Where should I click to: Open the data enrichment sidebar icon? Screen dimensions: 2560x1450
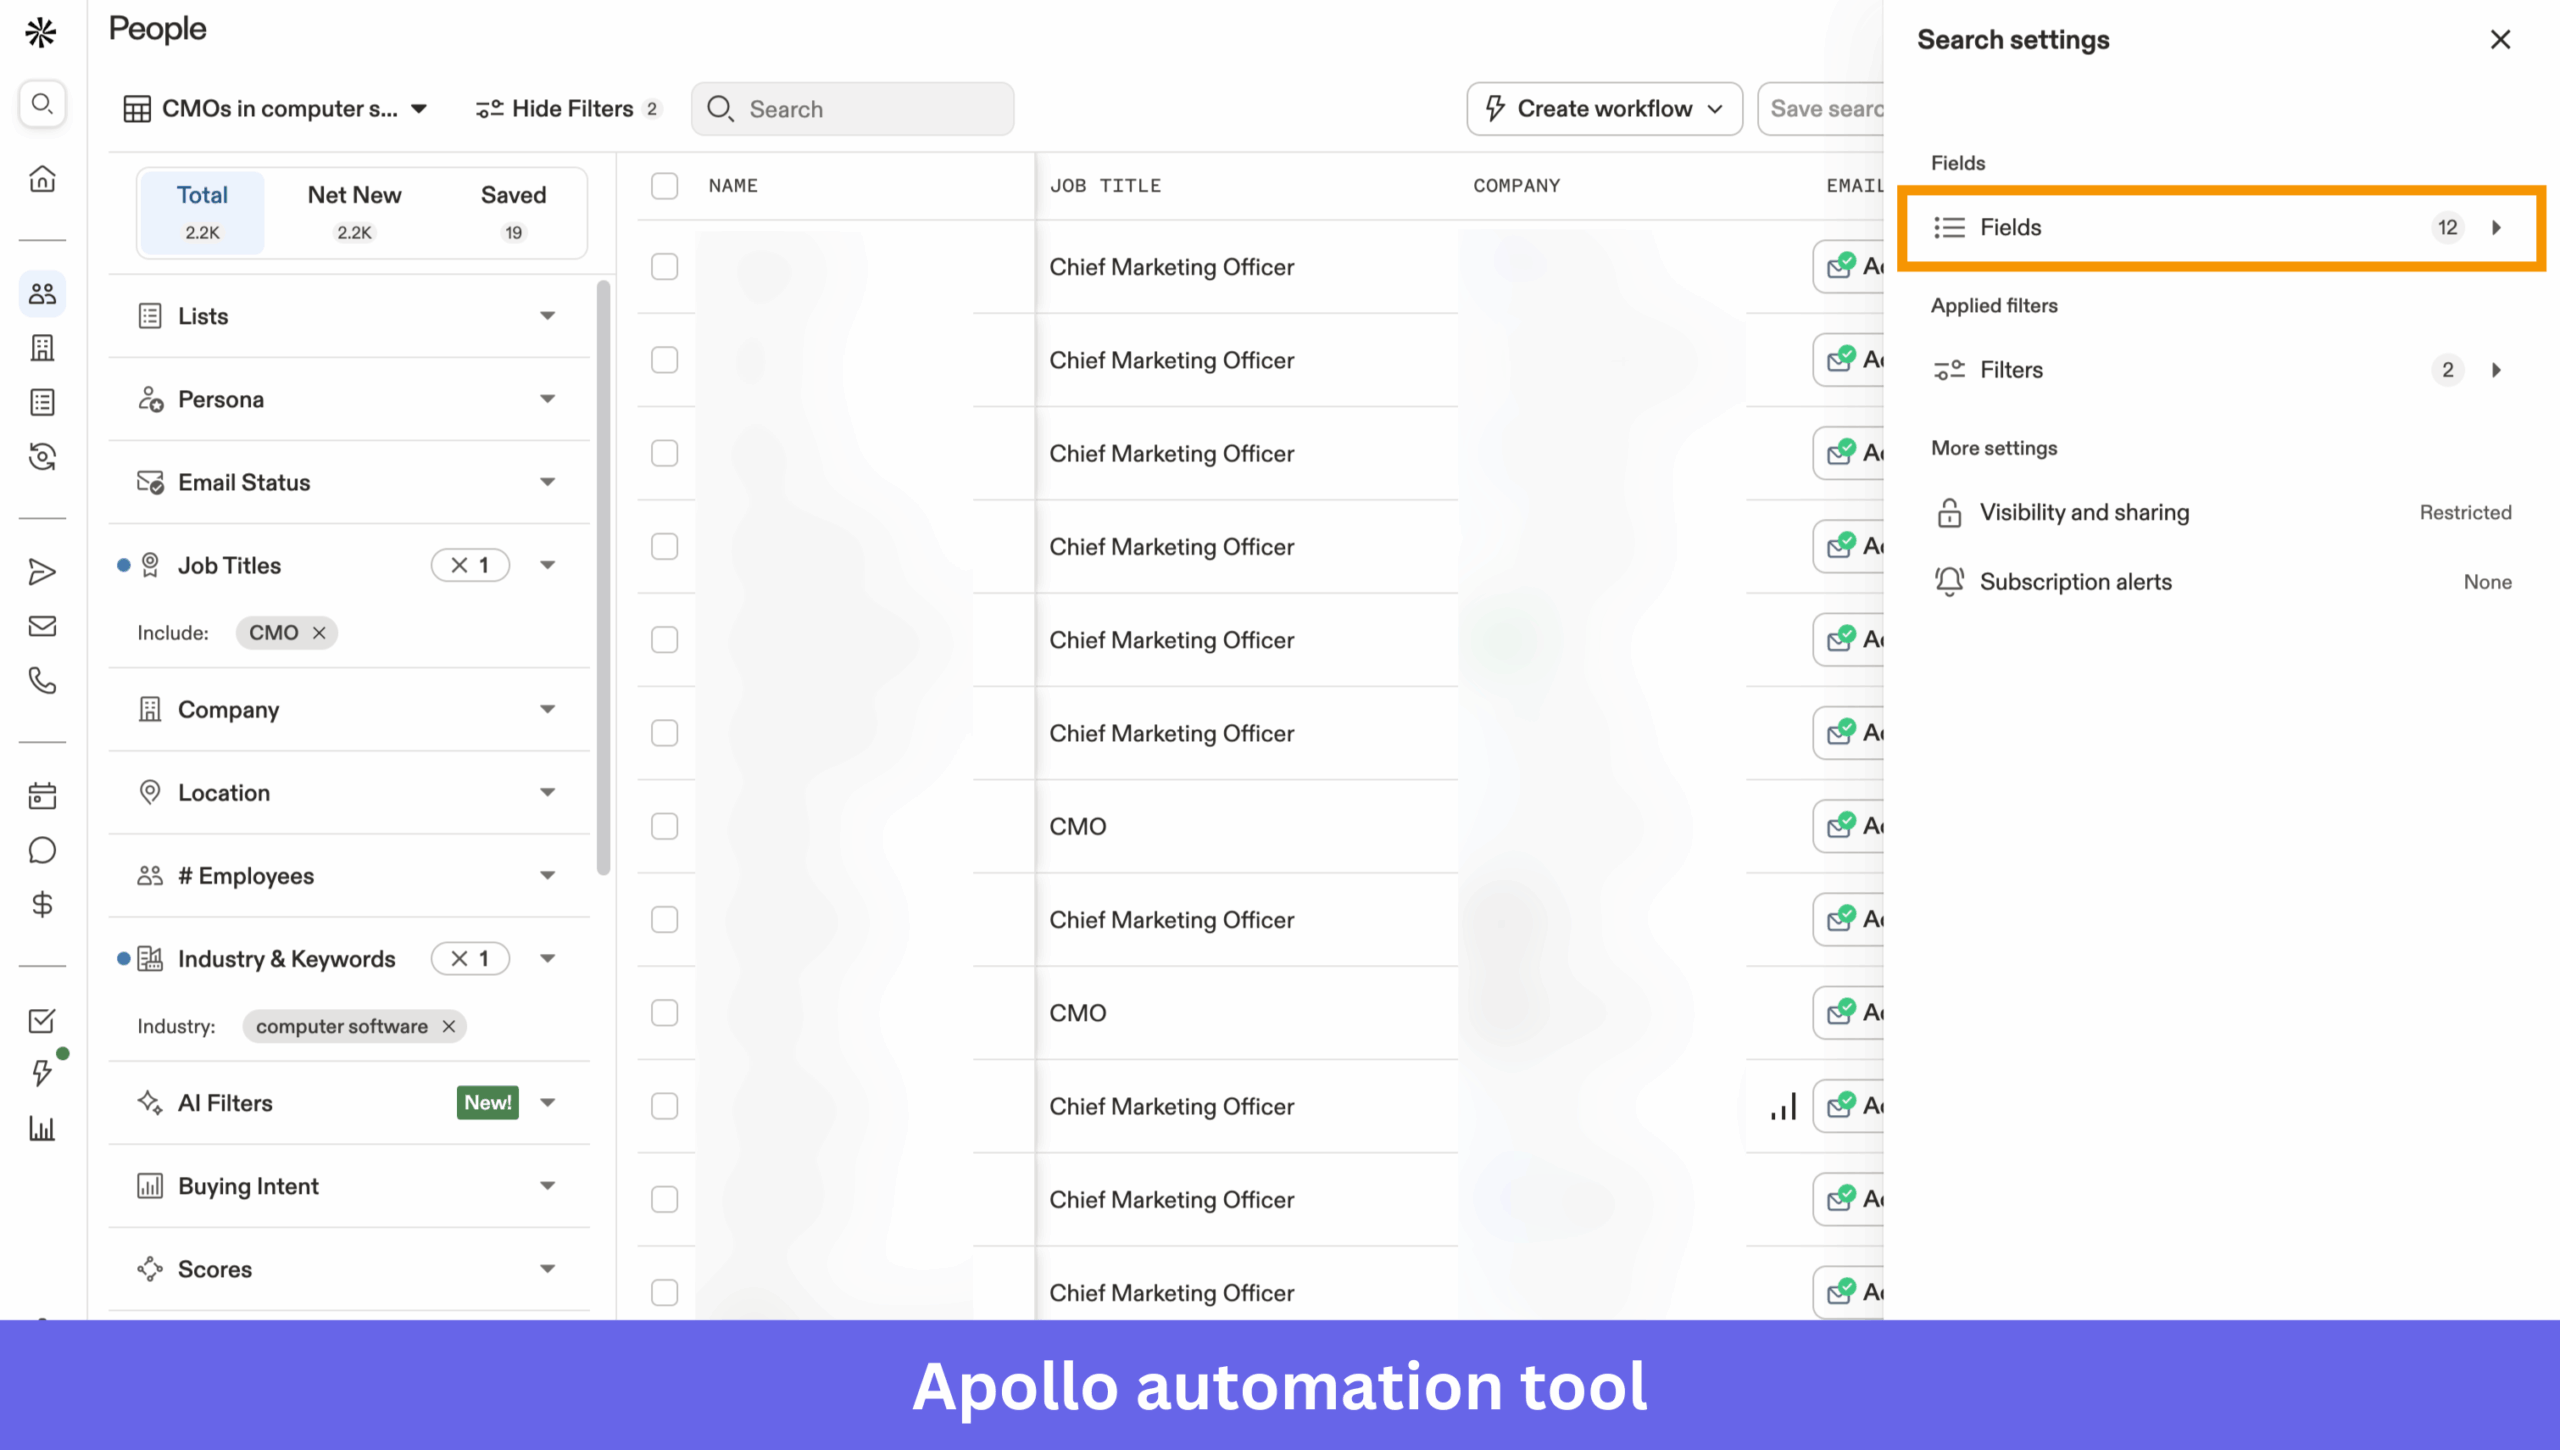42,457
